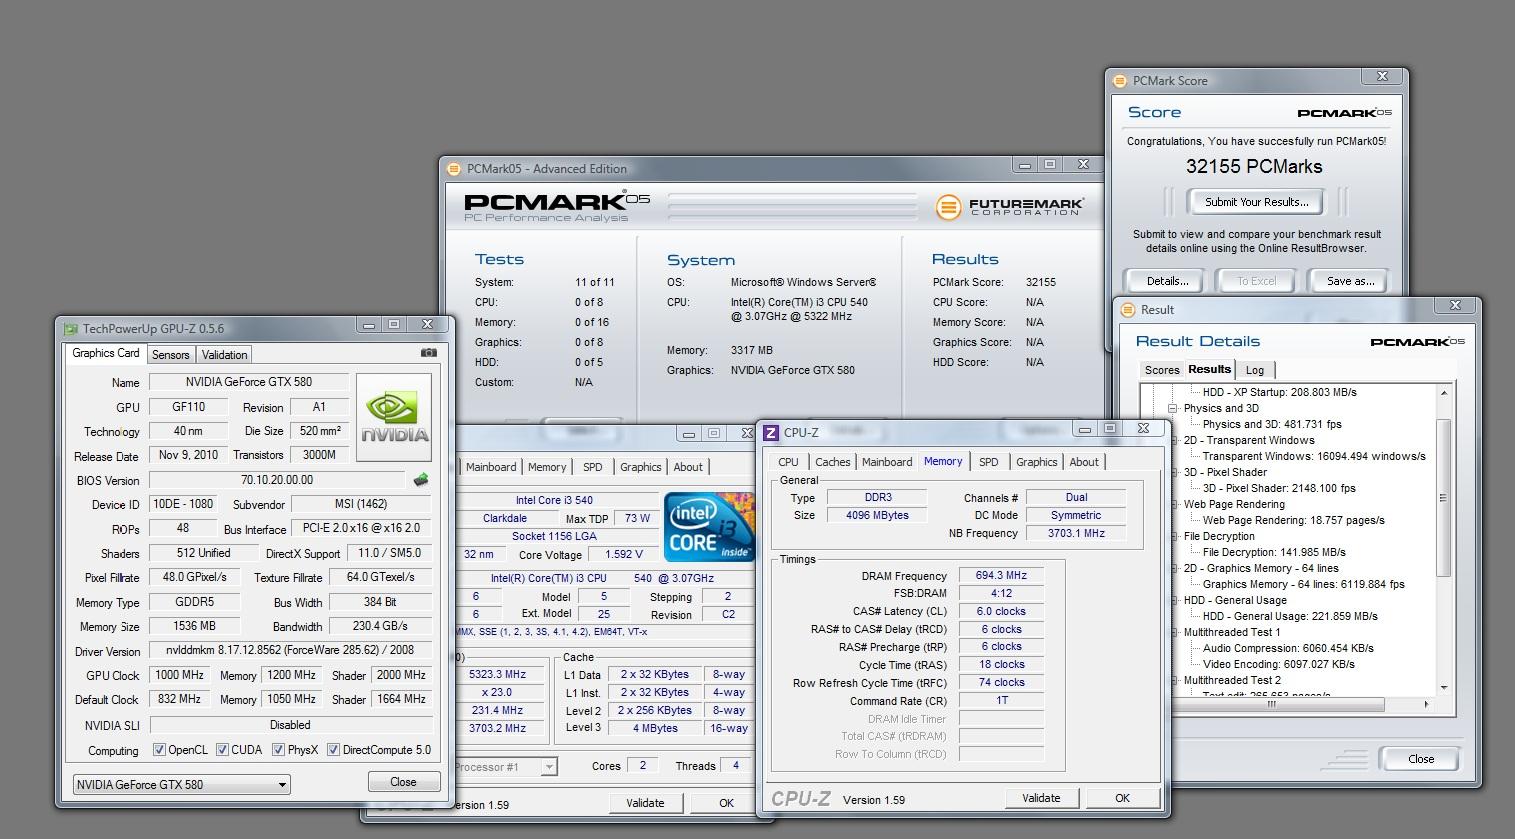Toggle the OpenCL checkbox
Image resolution: width=1515 pixels, height=839 pixels.
point(159,750)
